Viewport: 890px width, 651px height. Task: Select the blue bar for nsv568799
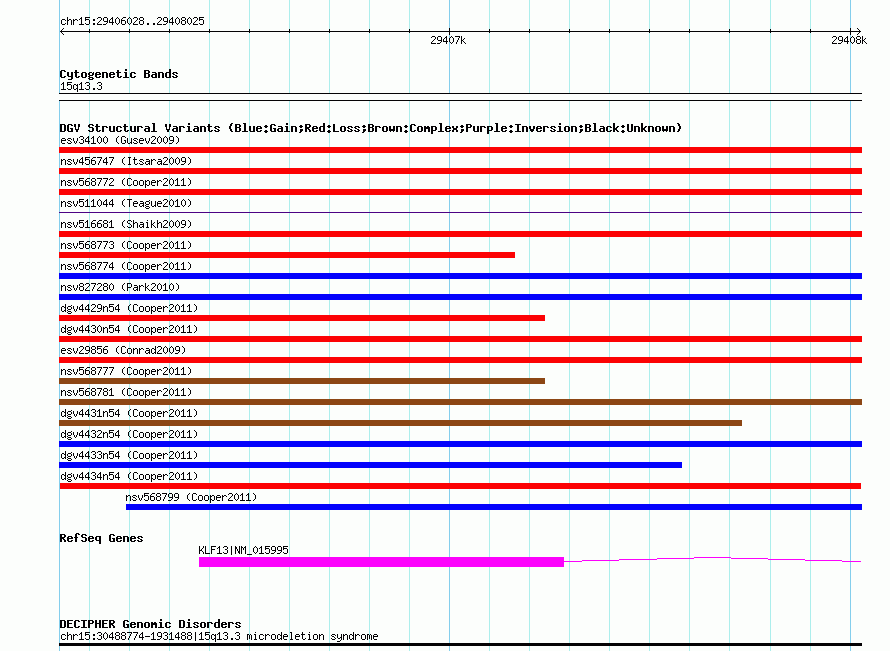pyautogui.click(x=494, y=507)
